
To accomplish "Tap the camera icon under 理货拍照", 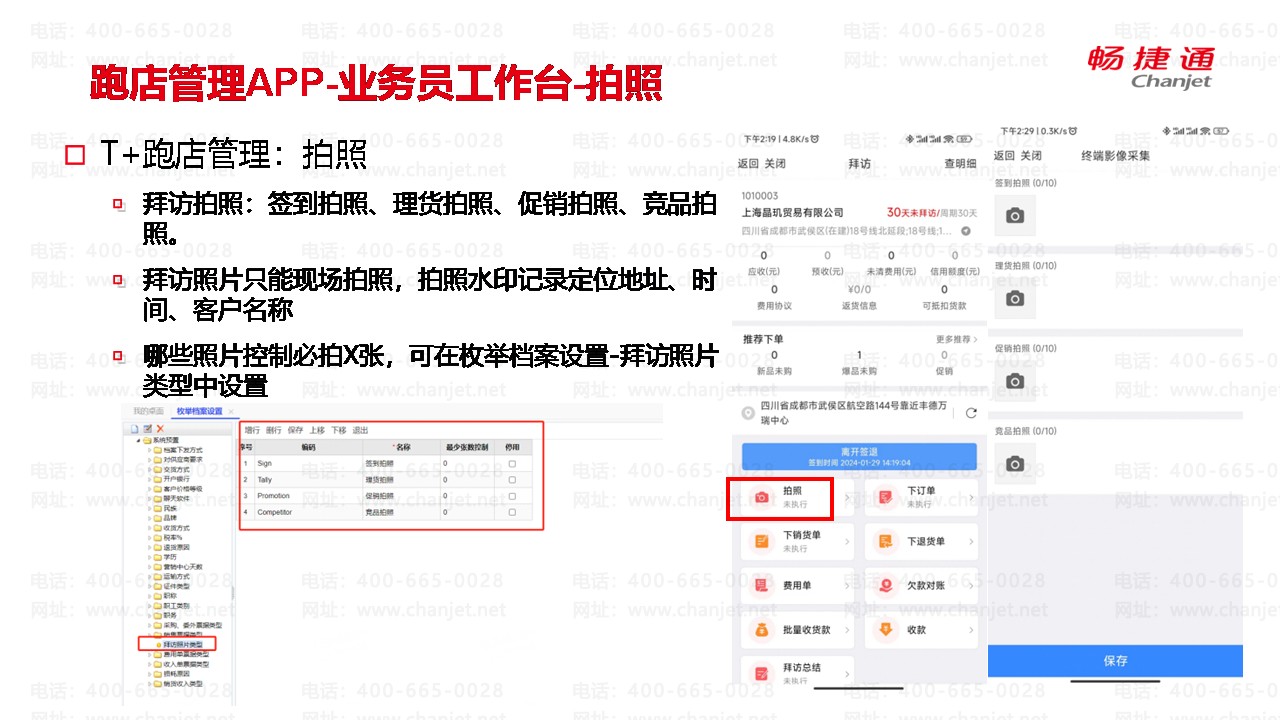I will 1014,299.
